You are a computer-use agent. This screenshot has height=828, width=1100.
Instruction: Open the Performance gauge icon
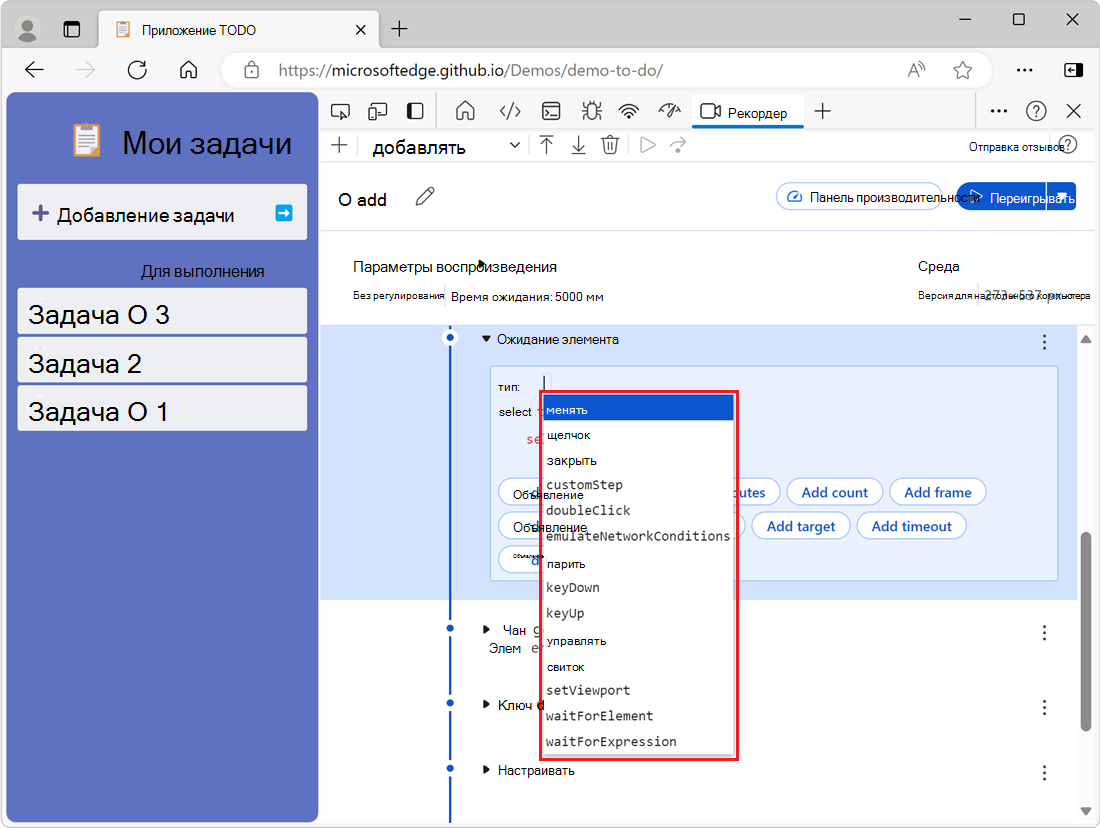(670, 112)
